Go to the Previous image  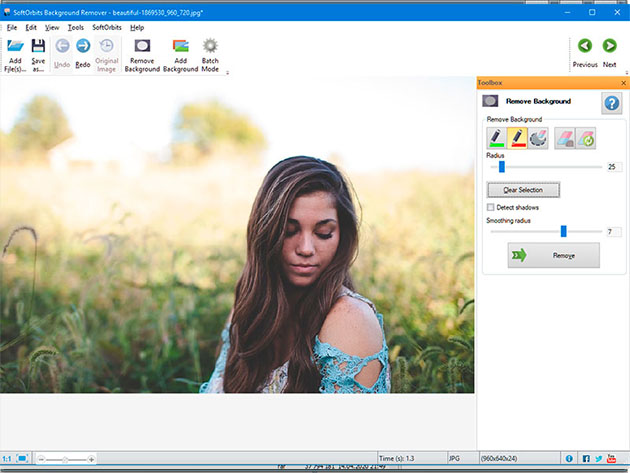click(585, 46)
